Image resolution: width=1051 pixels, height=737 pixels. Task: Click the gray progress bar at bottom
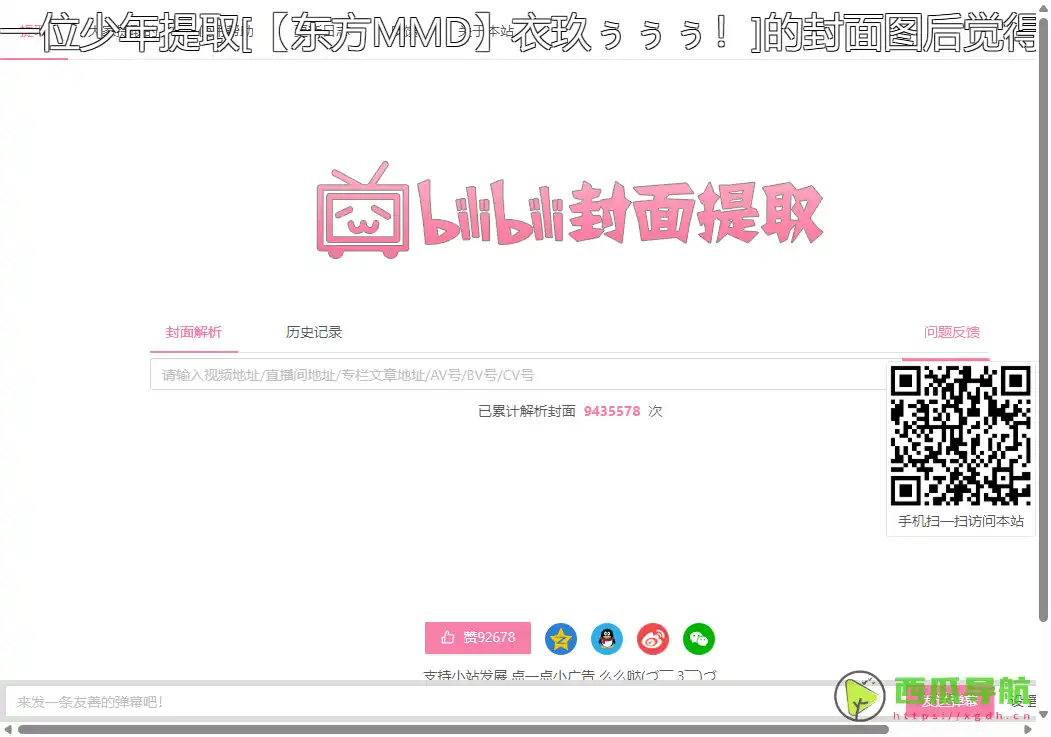450,728
